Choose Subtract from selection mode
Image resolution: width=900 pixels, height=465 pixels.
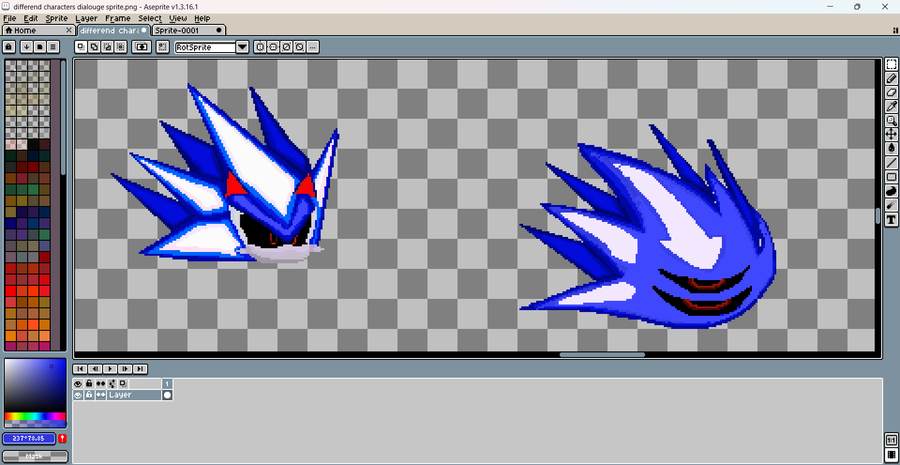[108, 47]
